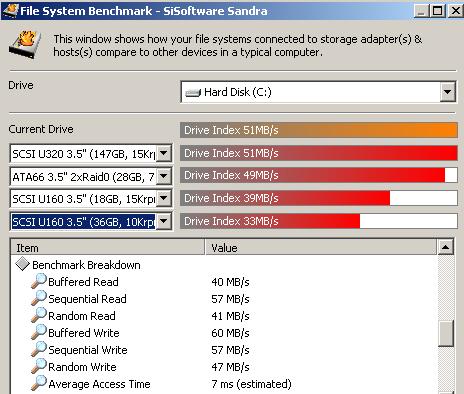Click the Sandra title bar app icon
The image size is (464, 394).
point(10,10)
